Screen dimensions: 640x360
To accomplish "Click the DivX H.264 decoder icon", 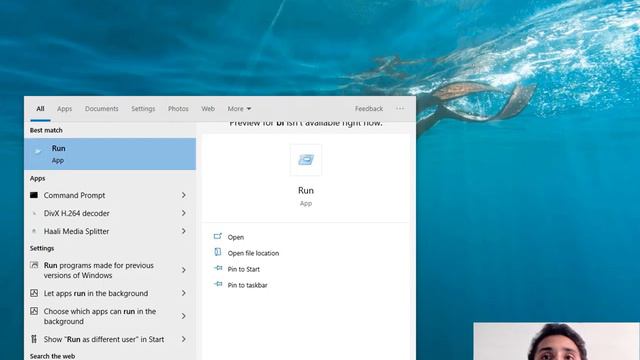I will (x=34, y=213).
